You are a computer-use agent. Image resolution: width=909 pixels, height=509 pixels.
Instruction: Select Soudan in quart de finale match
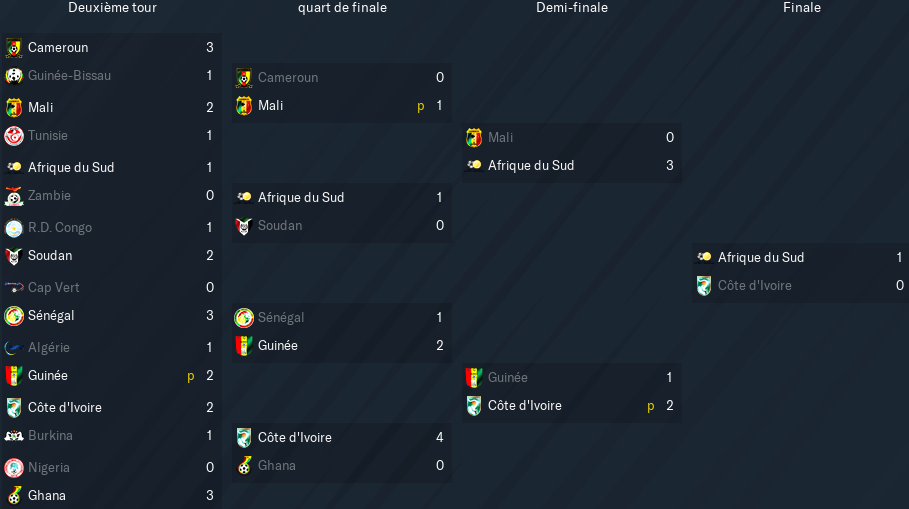pyautogui.click(x=279, y=226)
